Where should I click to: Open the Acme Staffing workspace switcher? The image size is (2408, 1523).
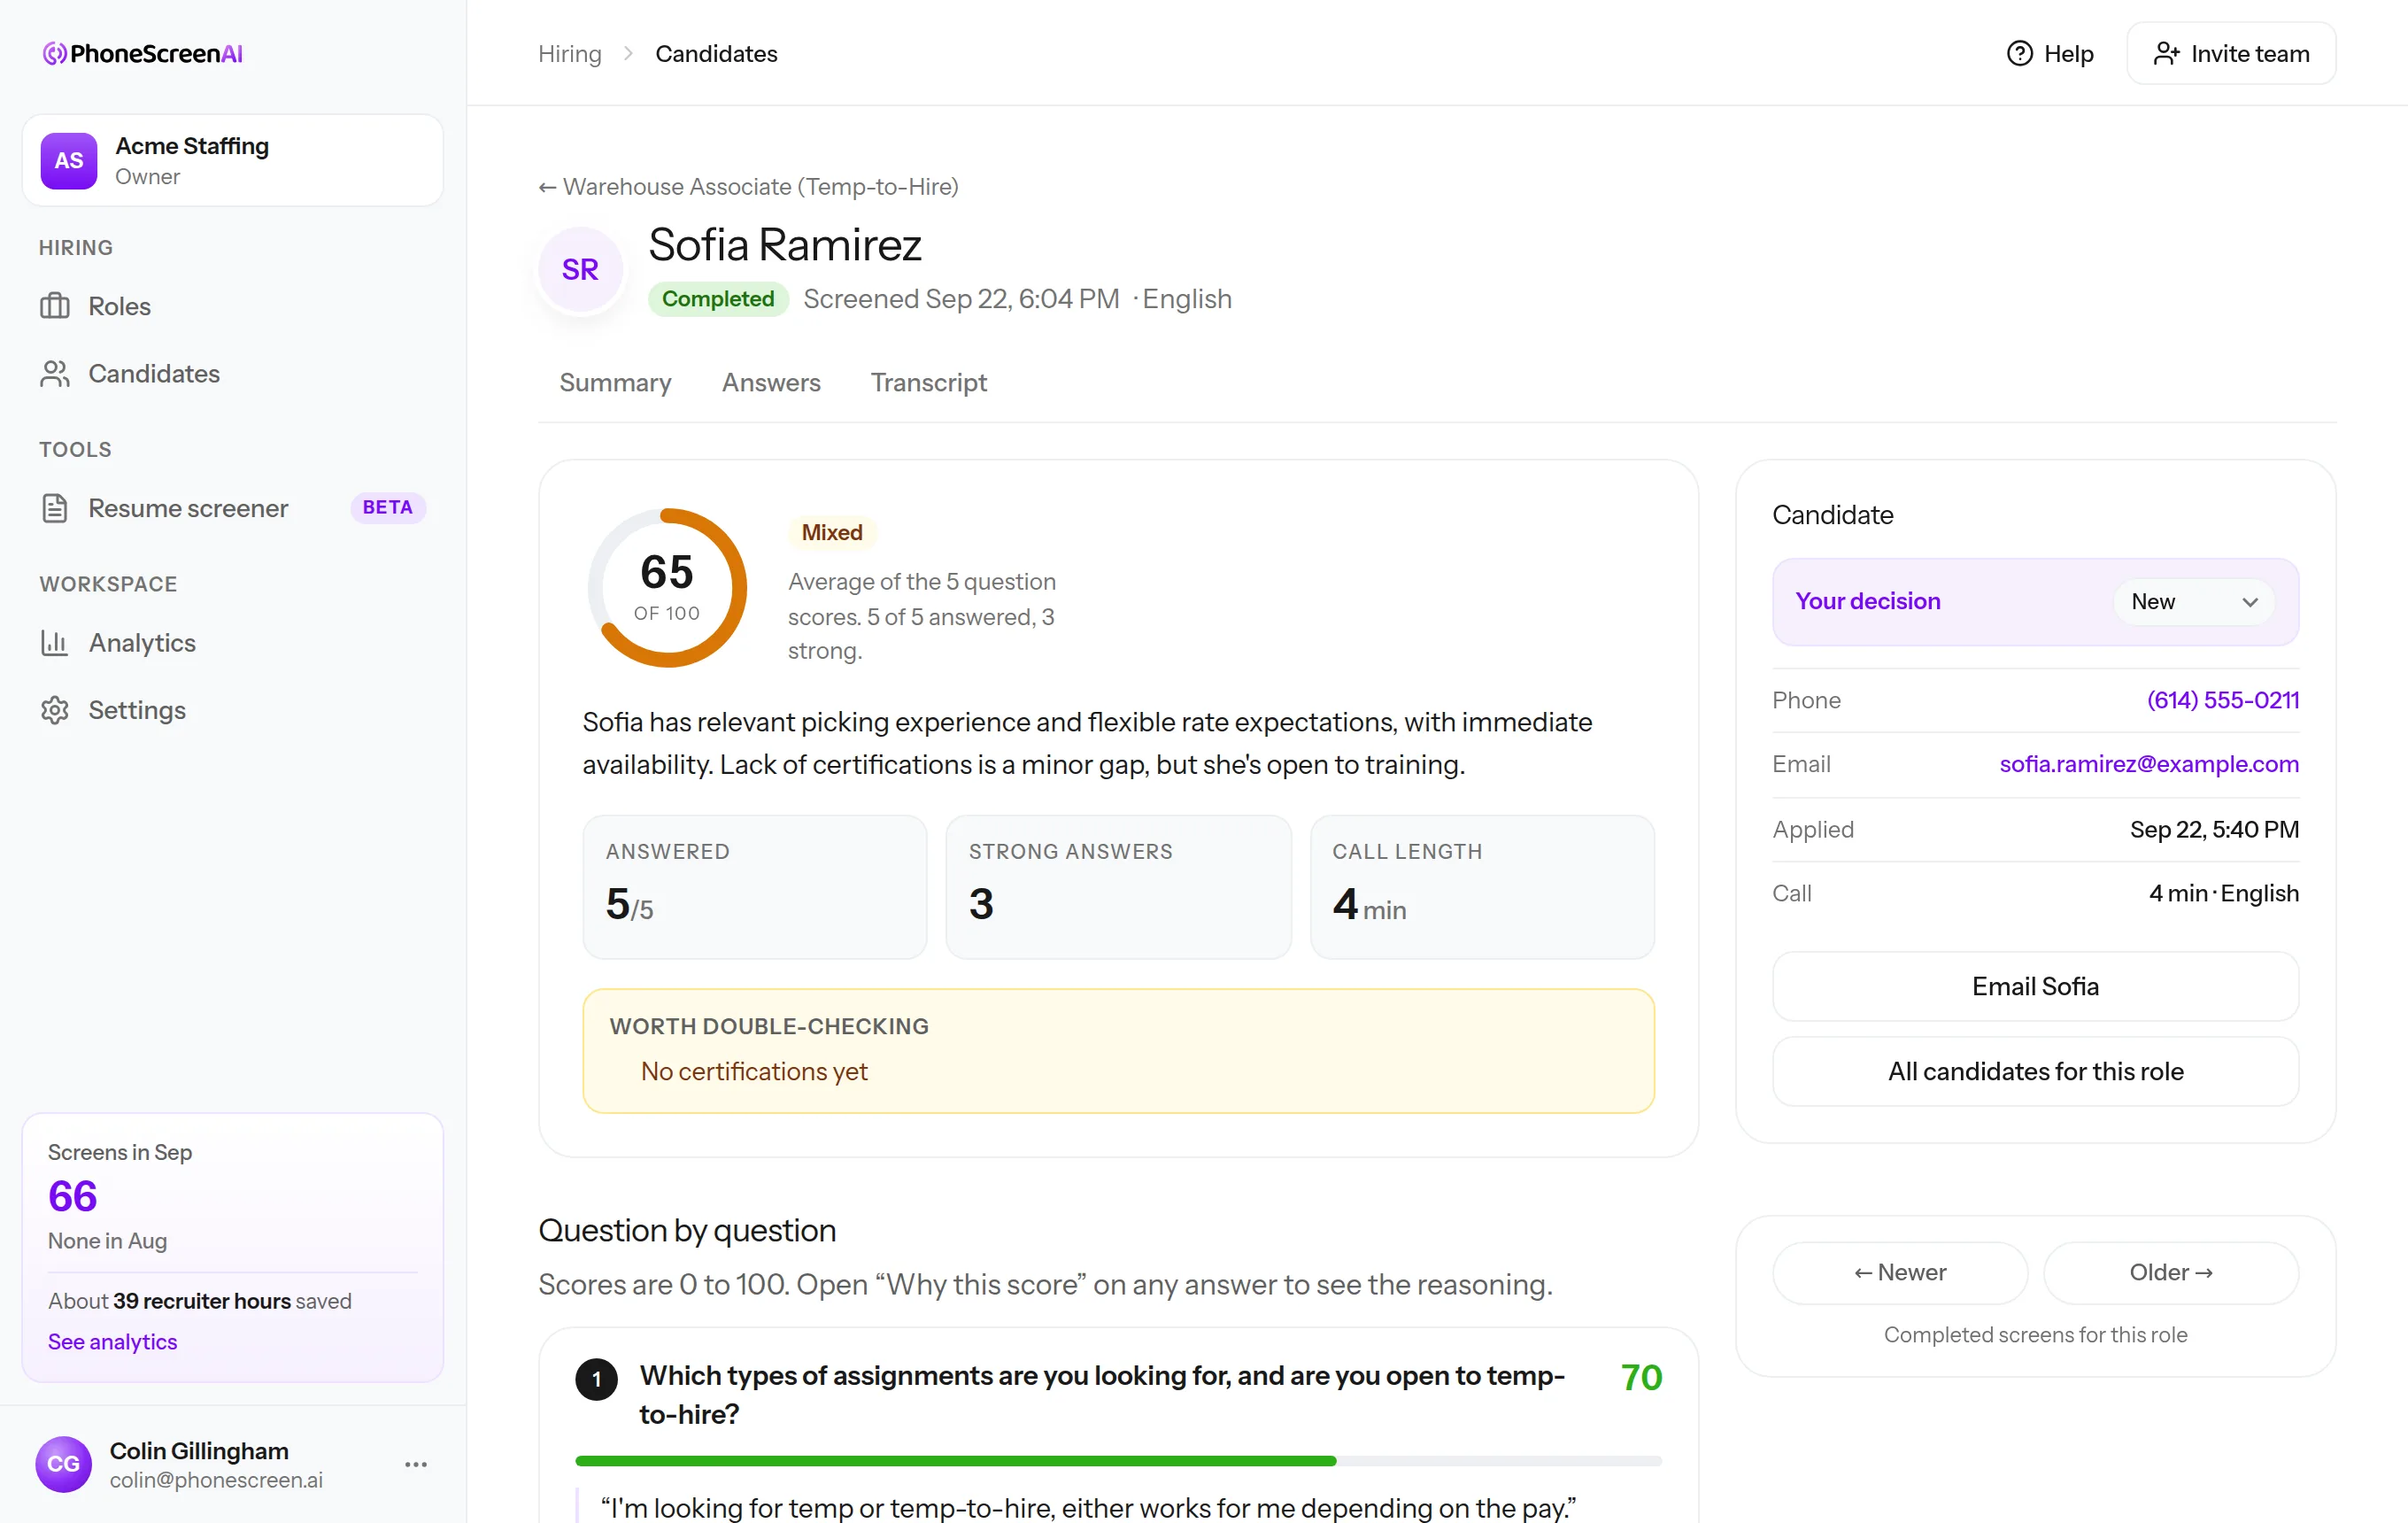[233, 160]
